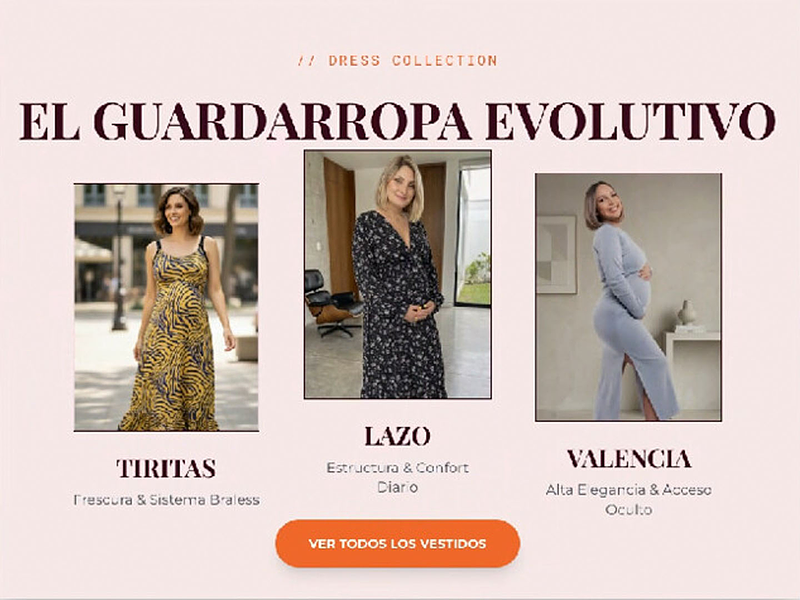The image size is (800, 600).
Task: Click the Estructura & Confort Diario description
Action: tap(397, 477)
